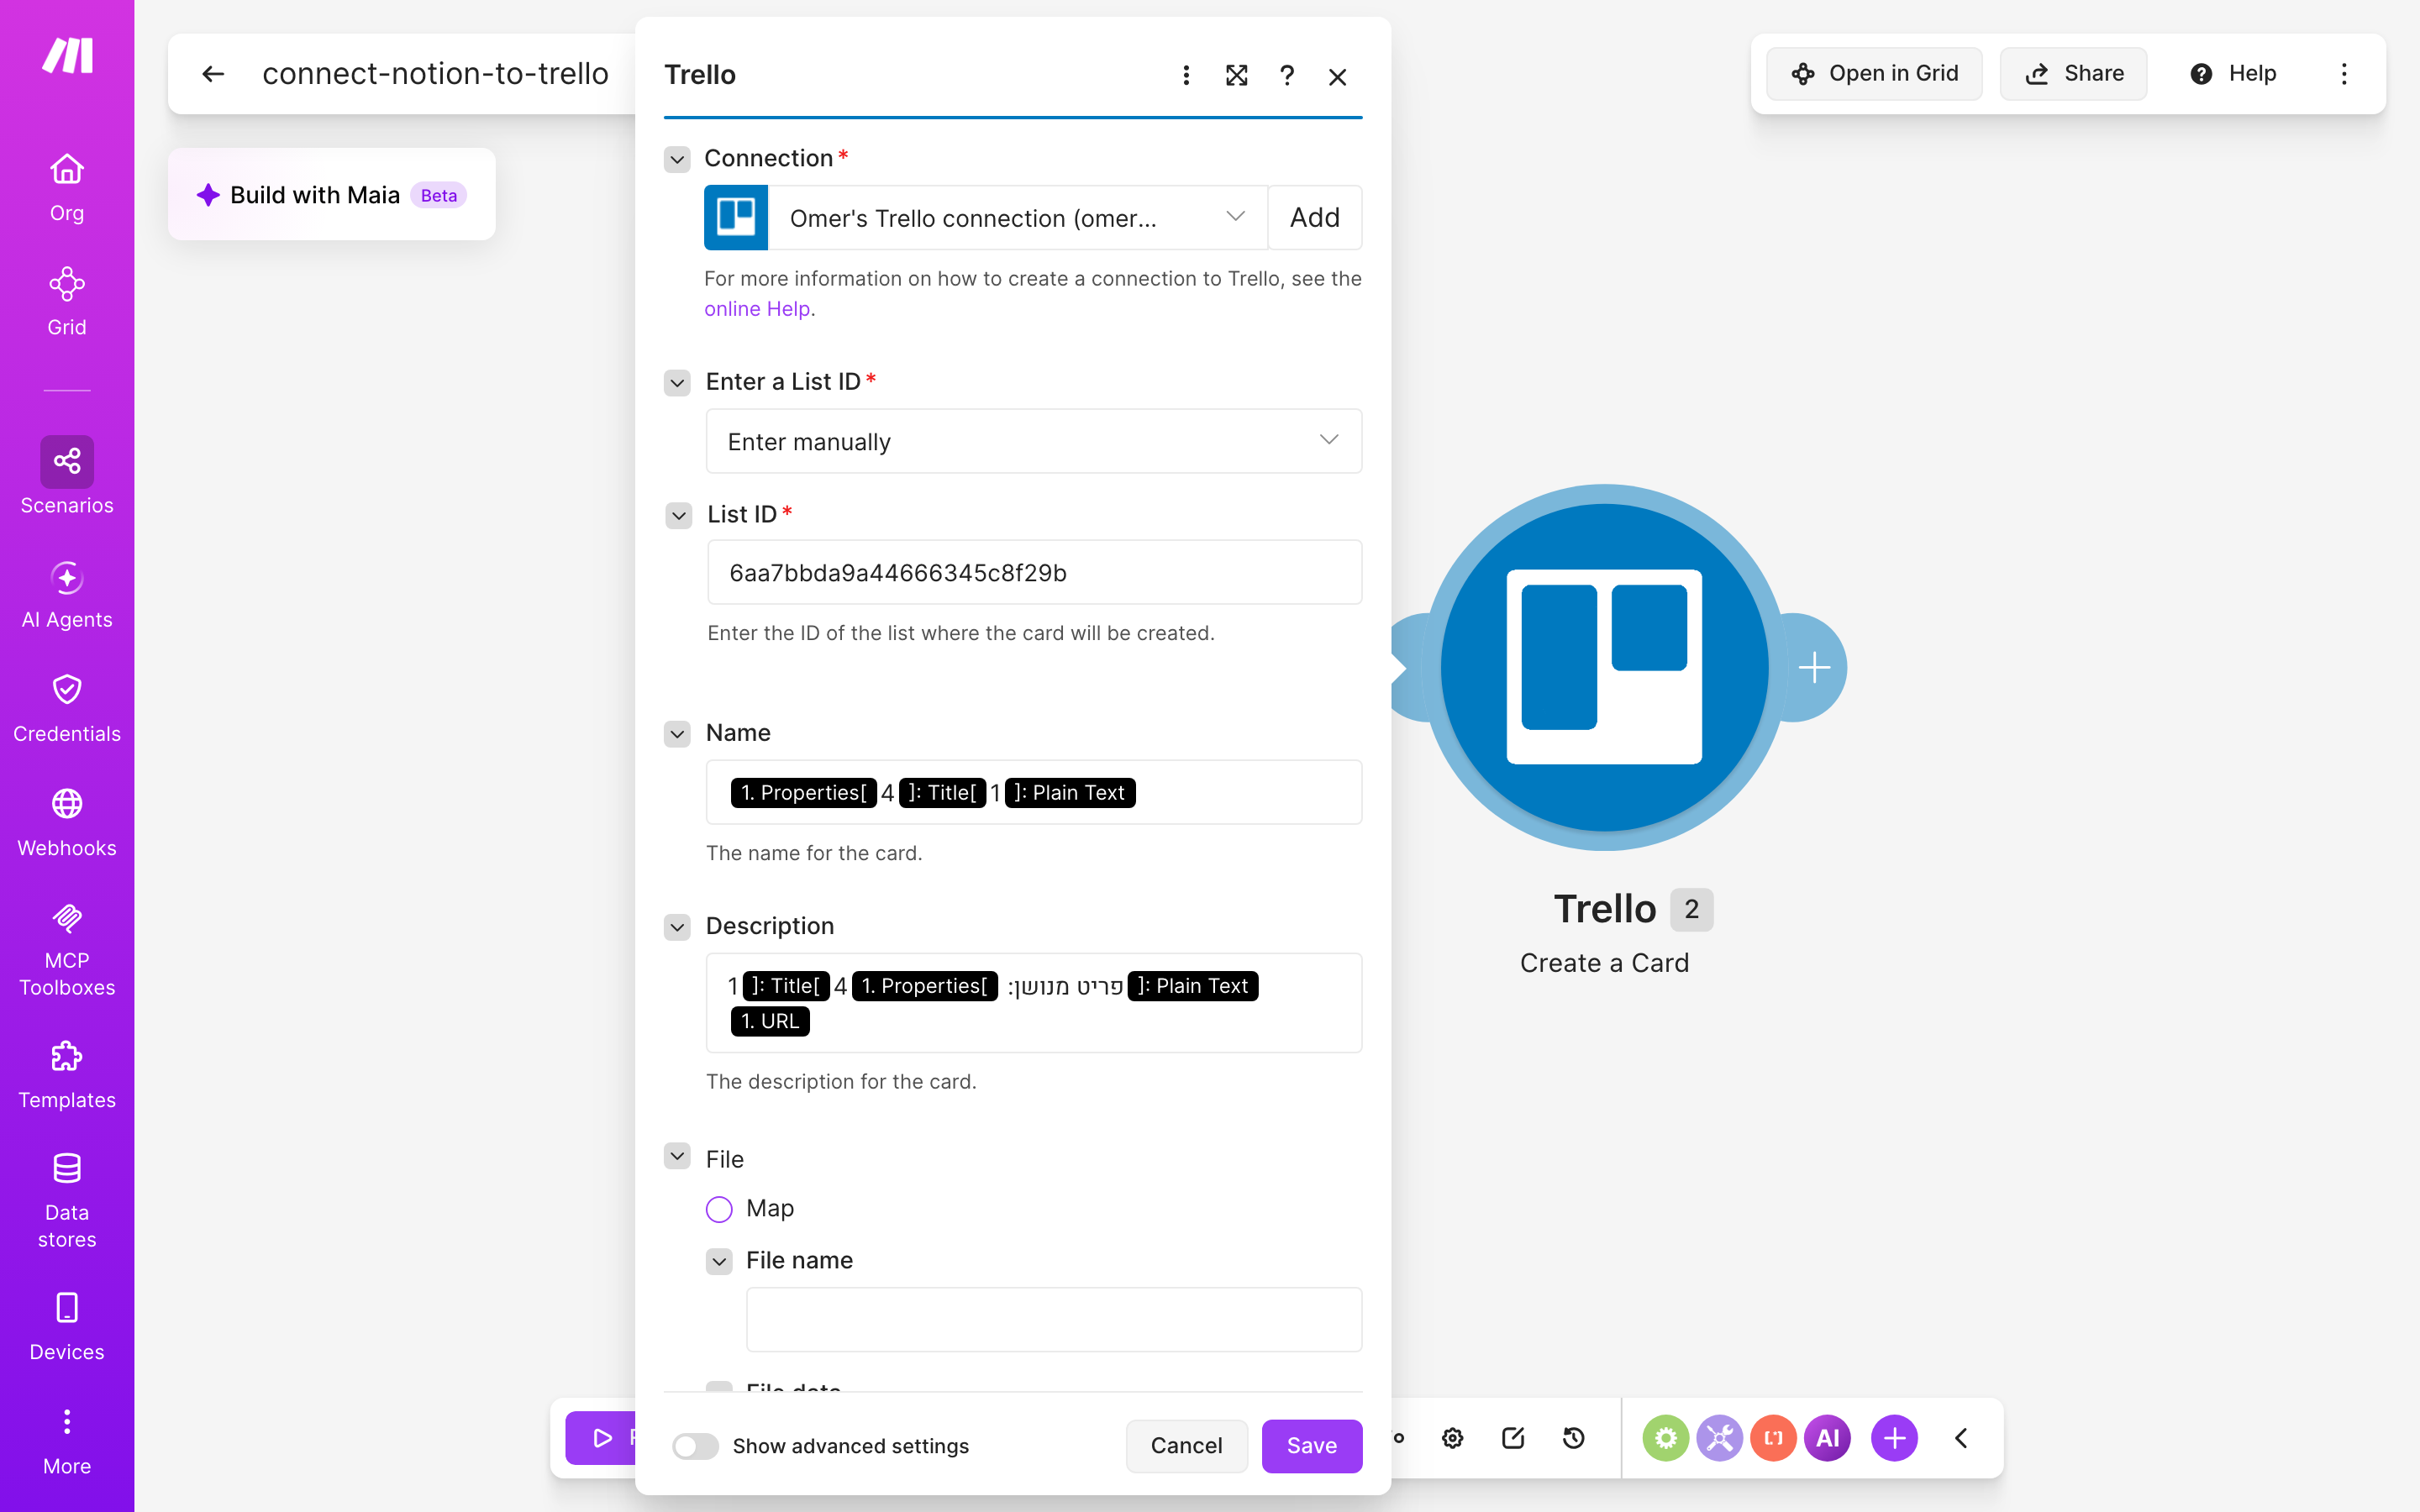Collapse the List ID section
Viewport: 2420px width, 1512px height.
pyautogui.click(x=679, y=516)
